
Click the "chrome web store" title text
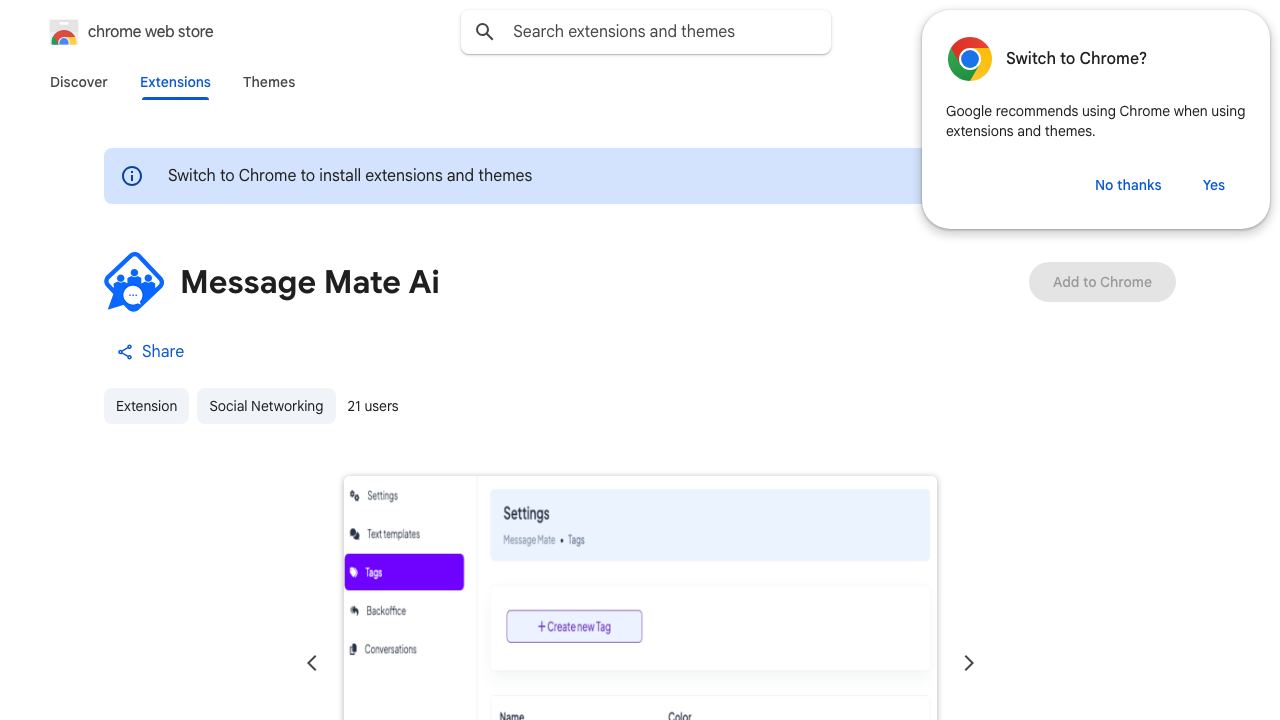151,32
